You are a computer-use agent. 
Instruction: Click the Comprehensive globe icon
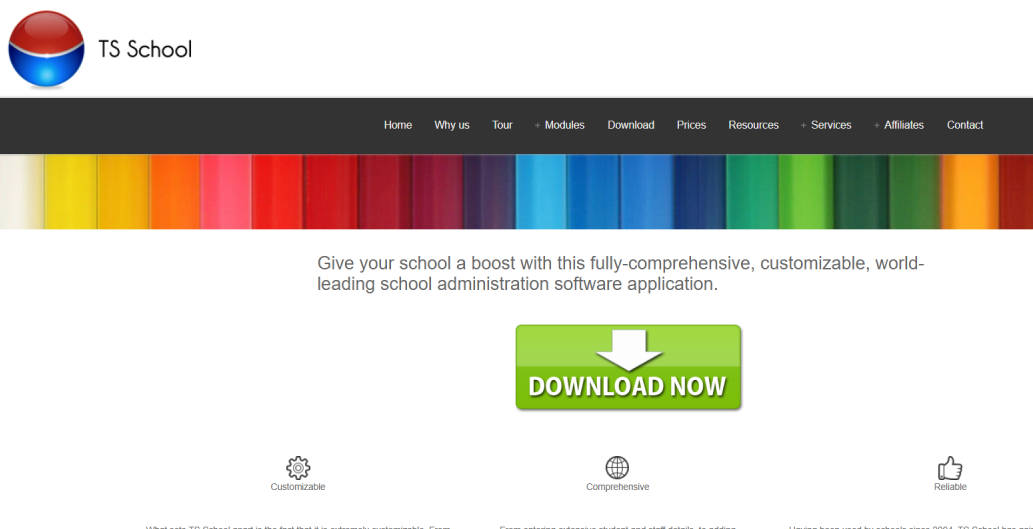(x=617, y=467)
